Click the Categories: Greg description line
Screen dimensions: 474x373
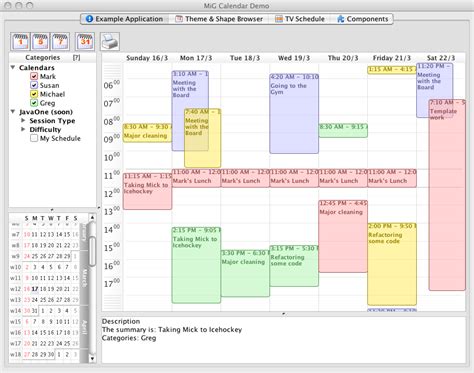coord(129,338)
